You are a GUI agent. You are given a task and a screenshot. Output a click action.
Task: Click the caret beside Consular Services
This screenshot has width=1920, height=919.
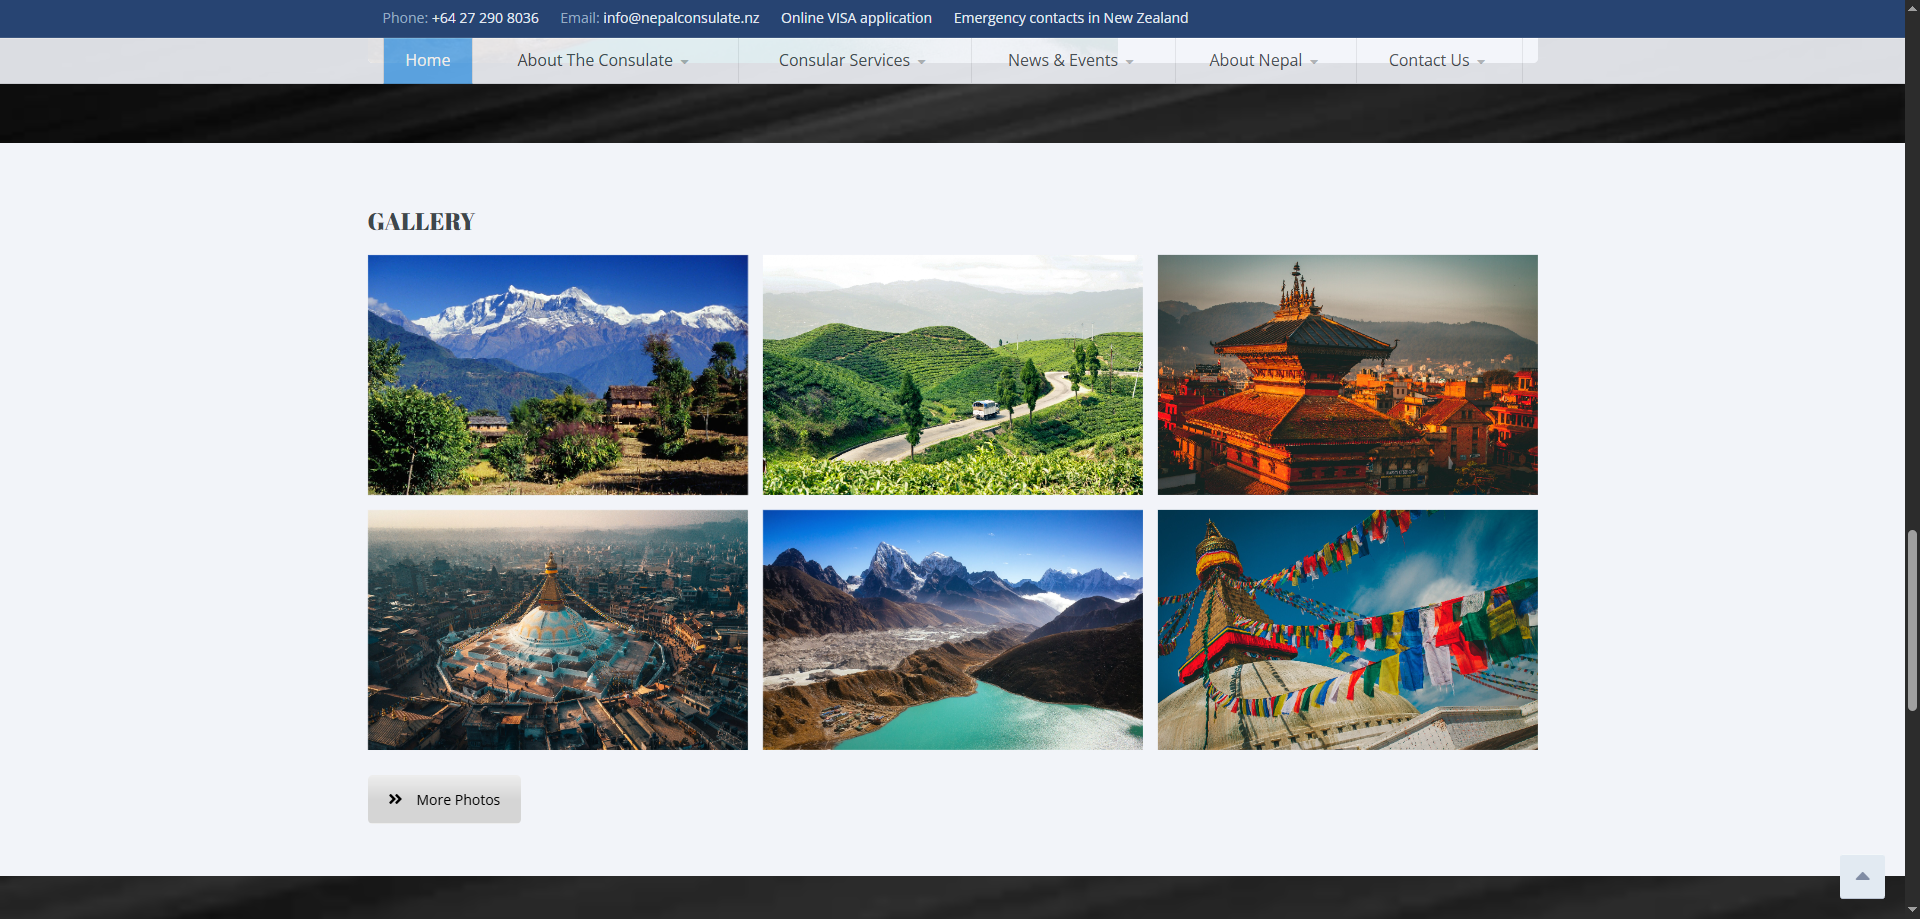pos(920,62)
